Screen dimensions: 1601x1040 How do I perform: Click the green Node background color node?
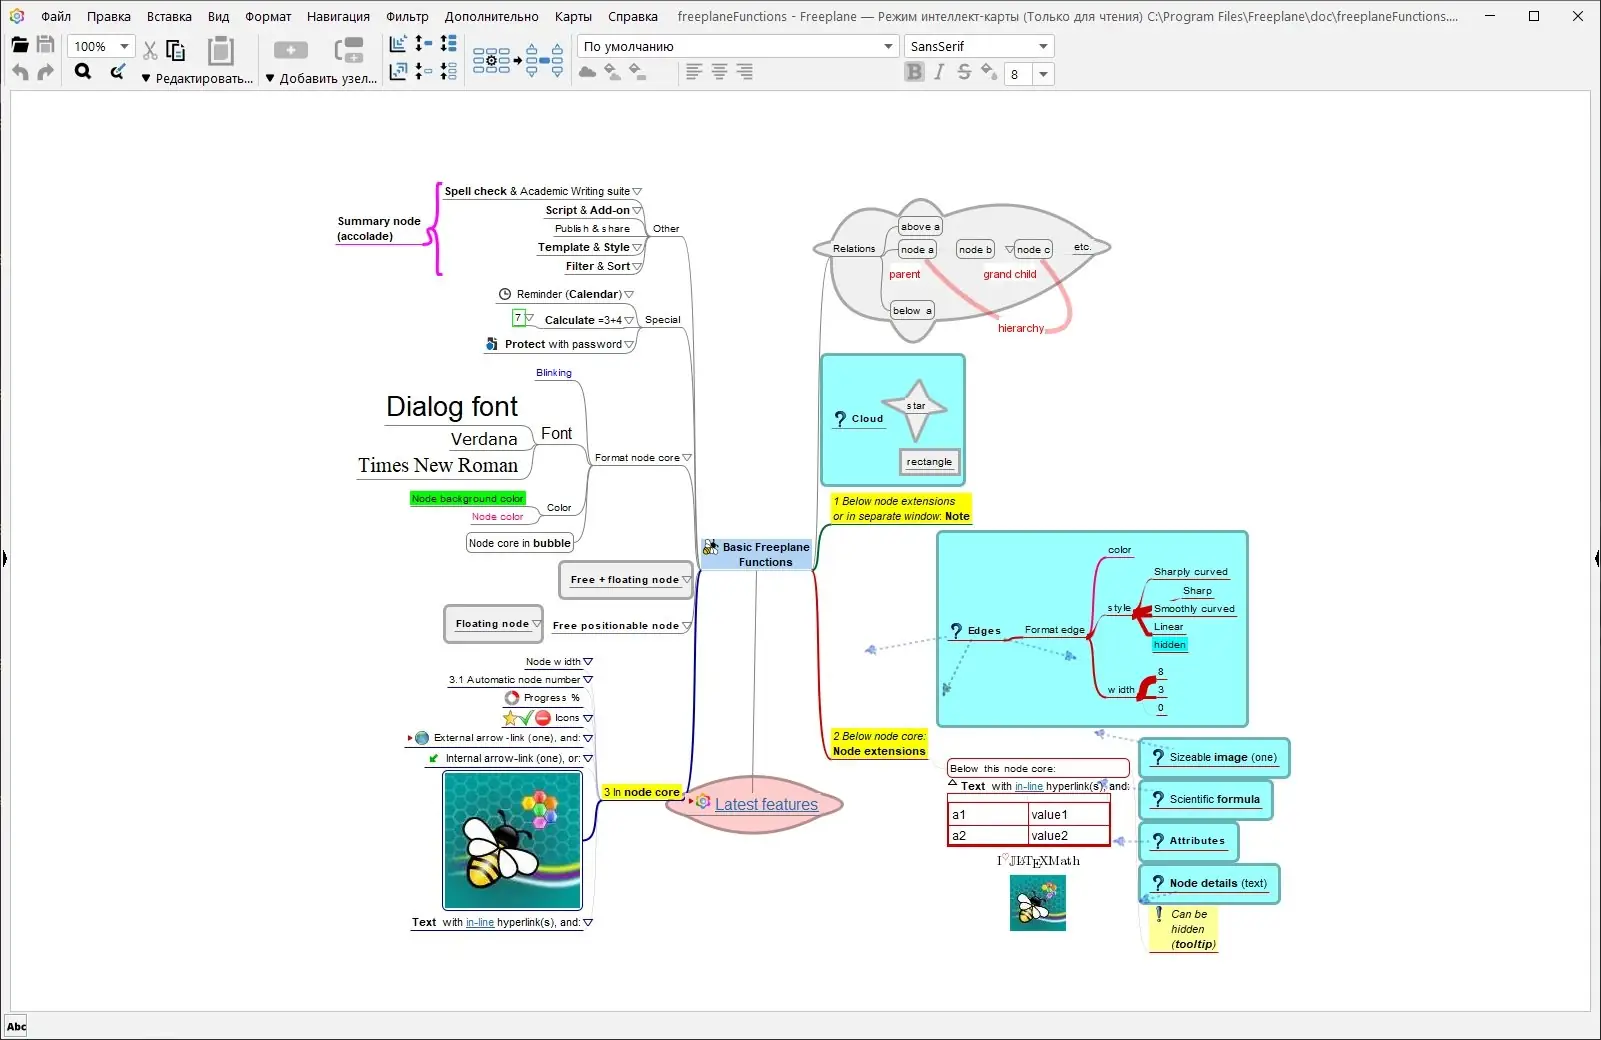point(467,498)
